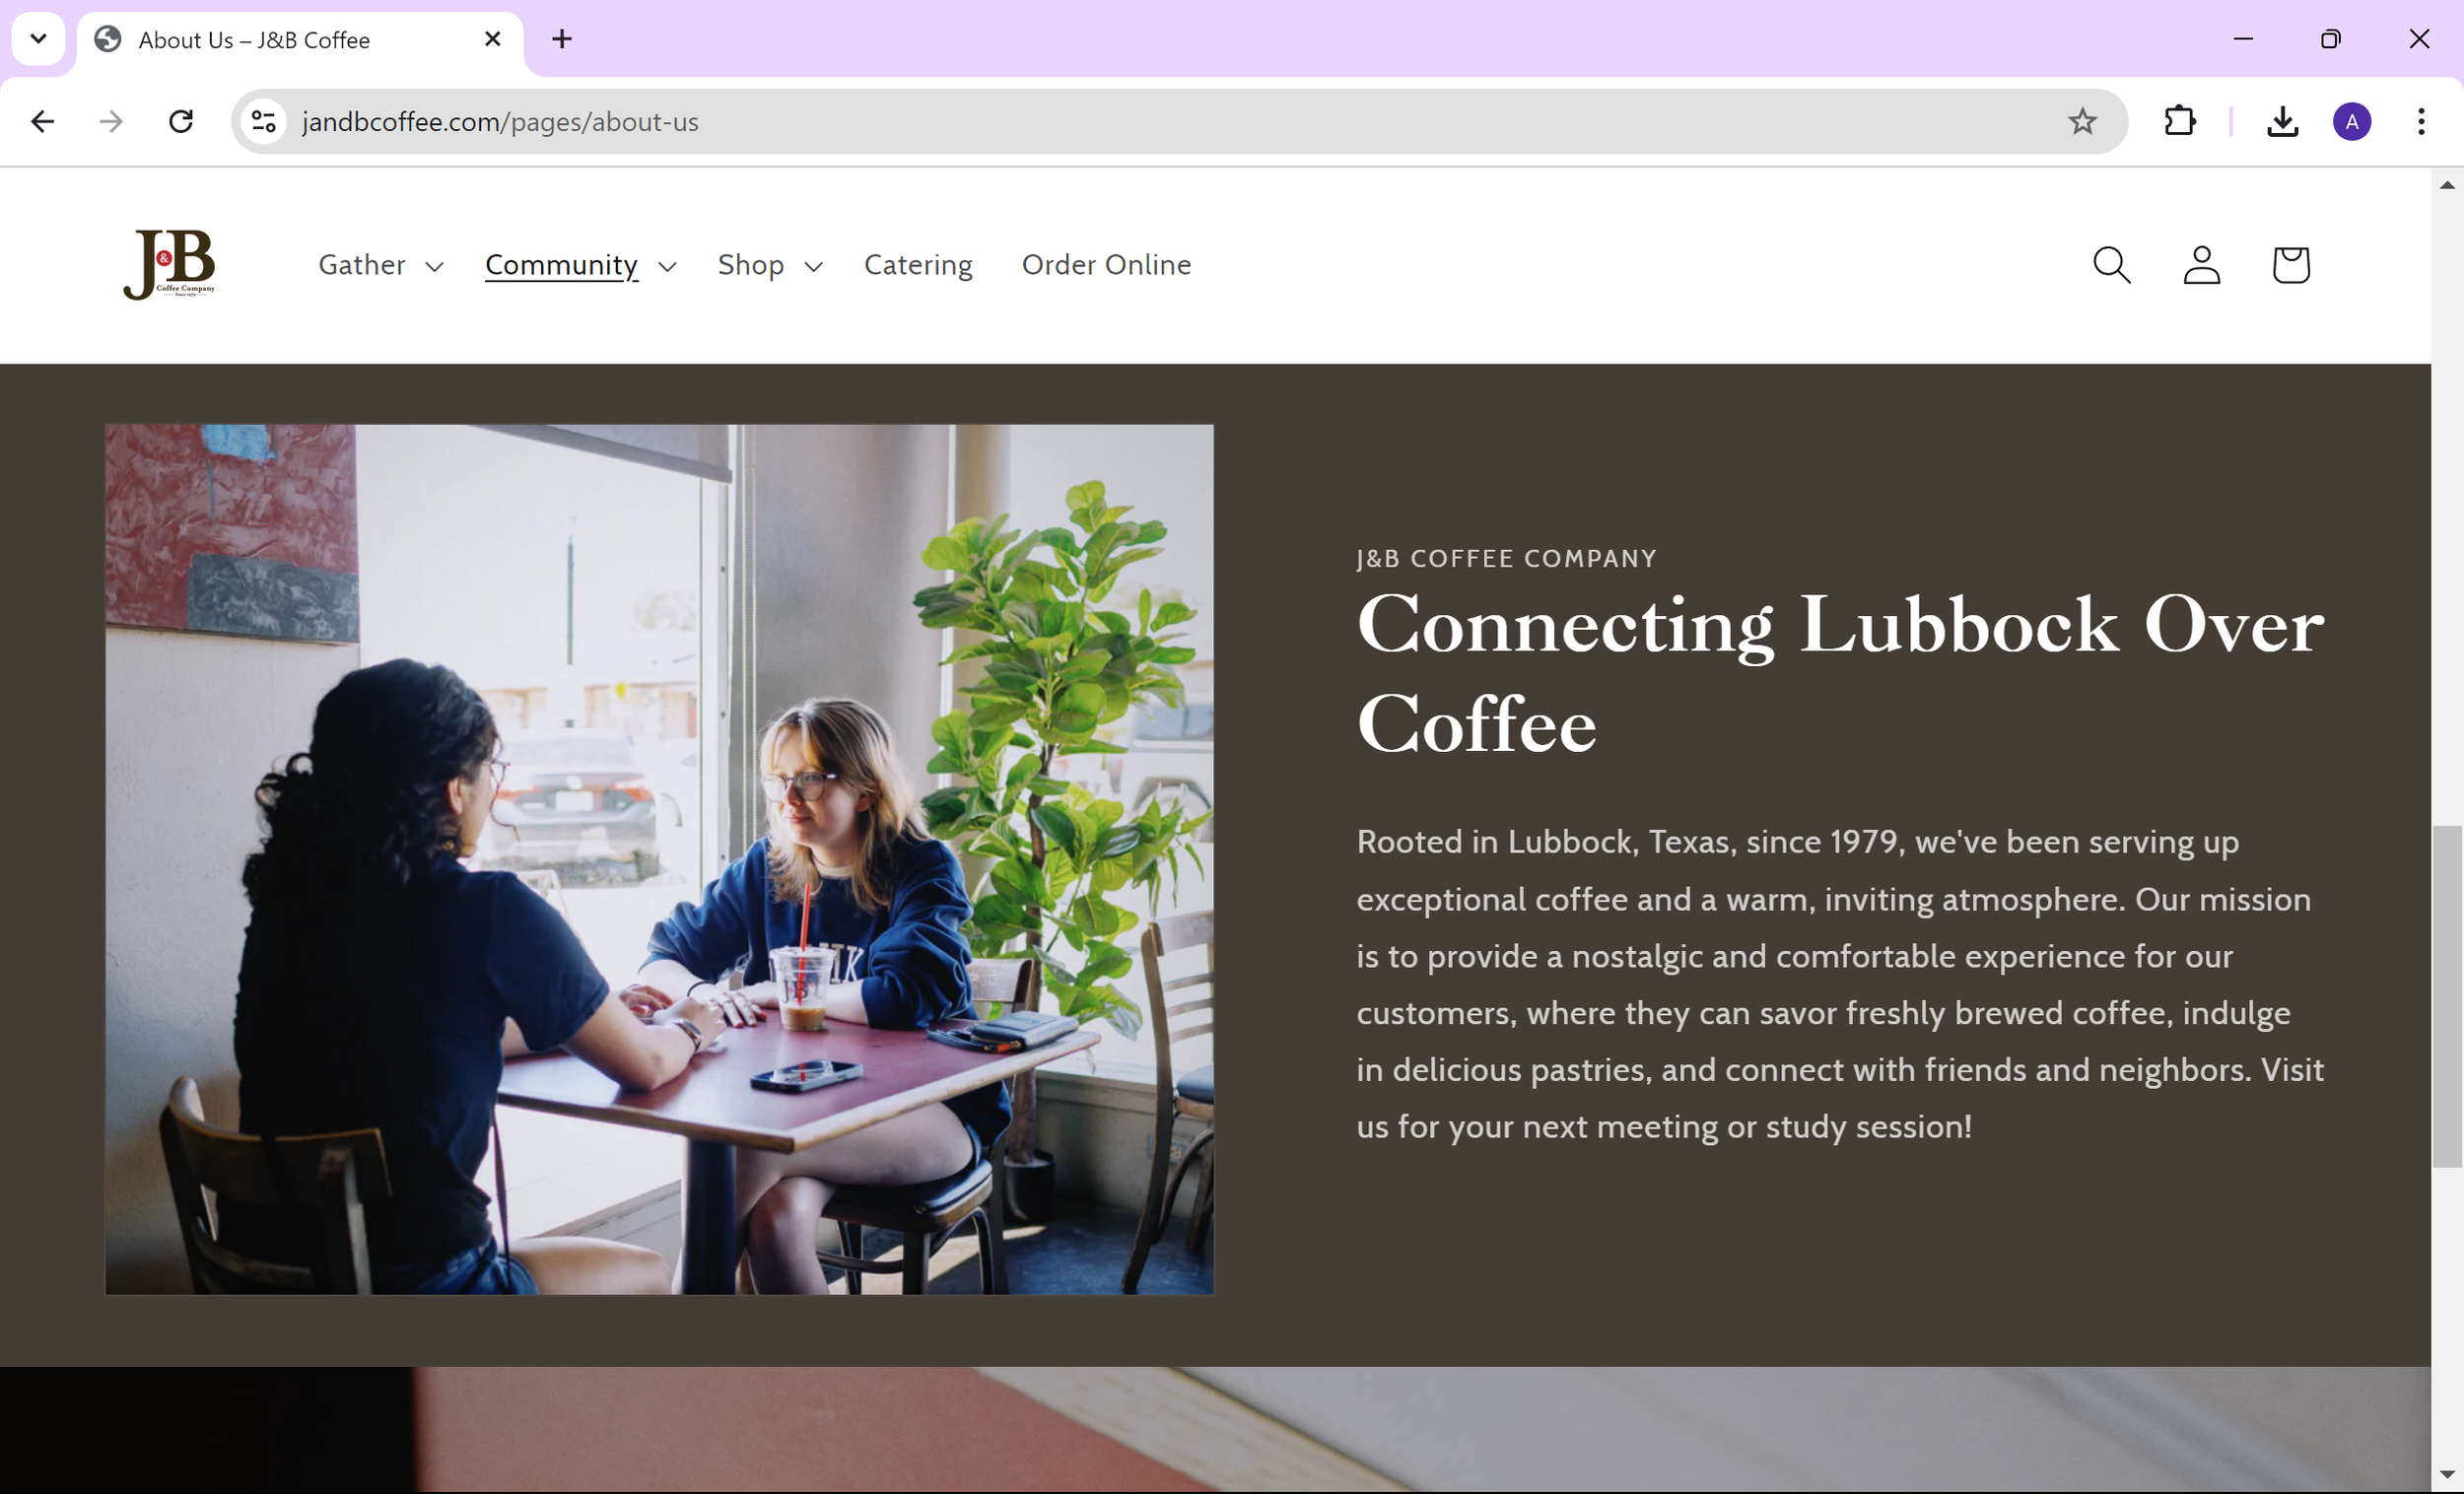Open the site search magnifier icon

(x=2111, y=265)
